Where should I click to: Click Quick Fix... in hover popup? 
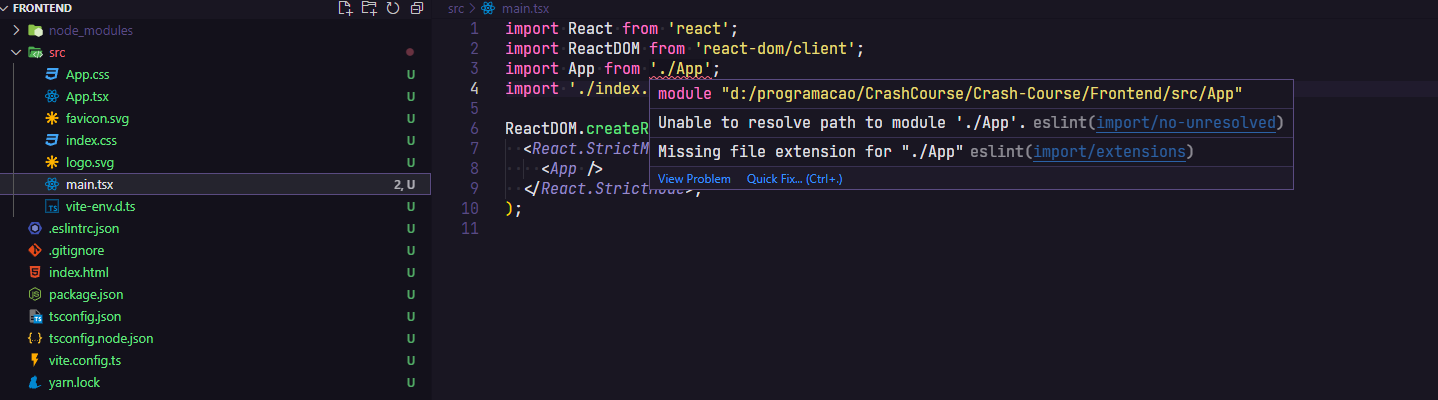795,179
